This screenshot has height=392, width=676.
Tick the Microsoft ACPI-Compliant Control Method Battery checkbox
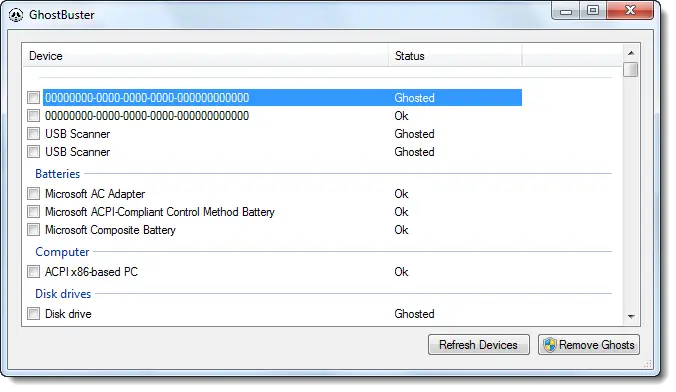[33, 212]
